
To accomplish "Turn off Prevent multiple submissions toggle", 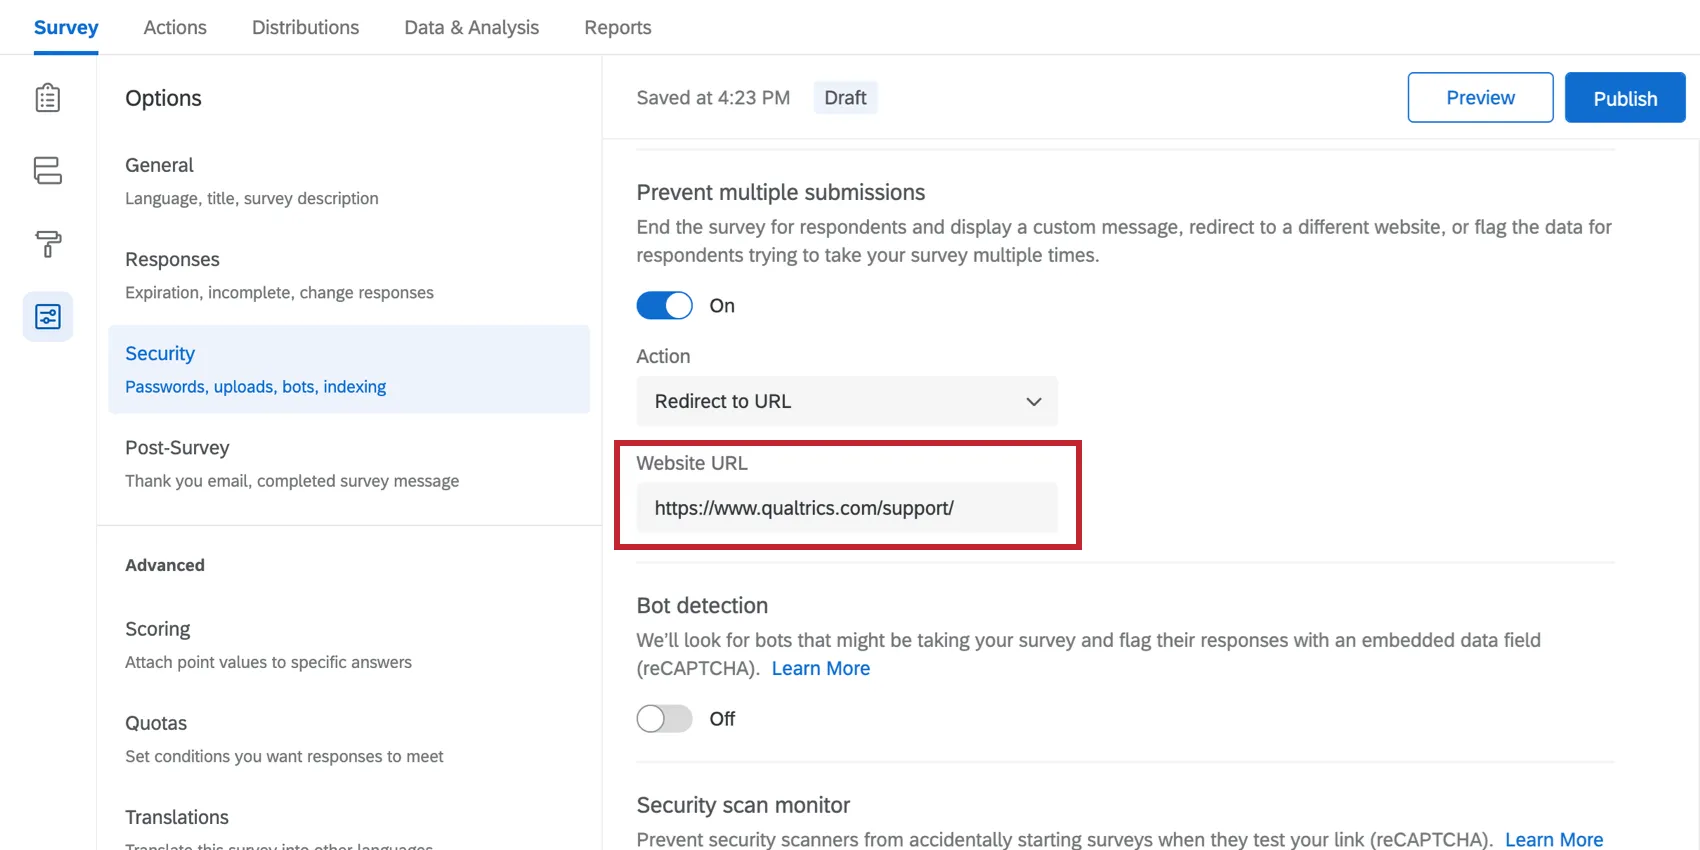I will click(x=664, y=306).
